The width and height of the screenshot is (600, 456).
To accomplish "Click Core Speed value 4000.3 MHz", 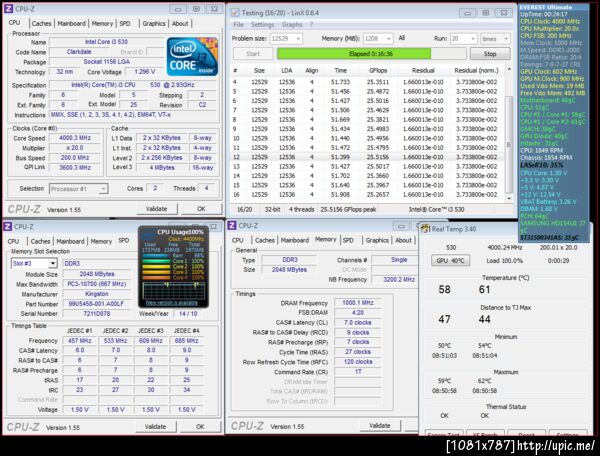I will coord(75,138).
